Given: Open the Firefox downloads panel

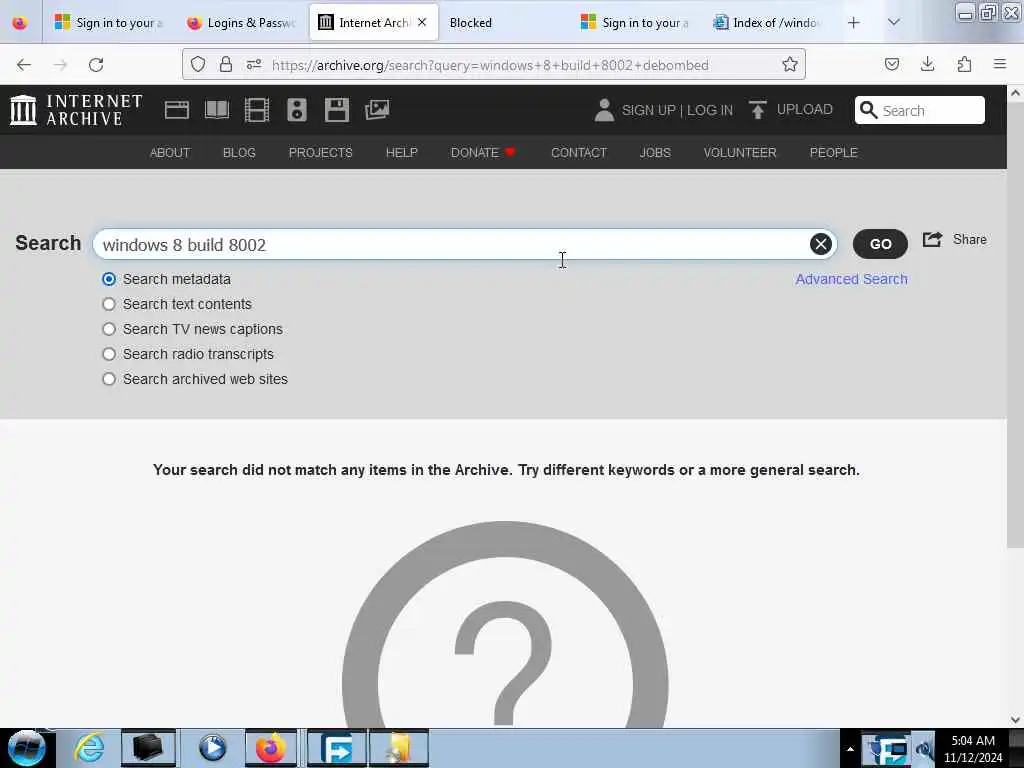Looking at the screenshot, I should tap(927, 65).
